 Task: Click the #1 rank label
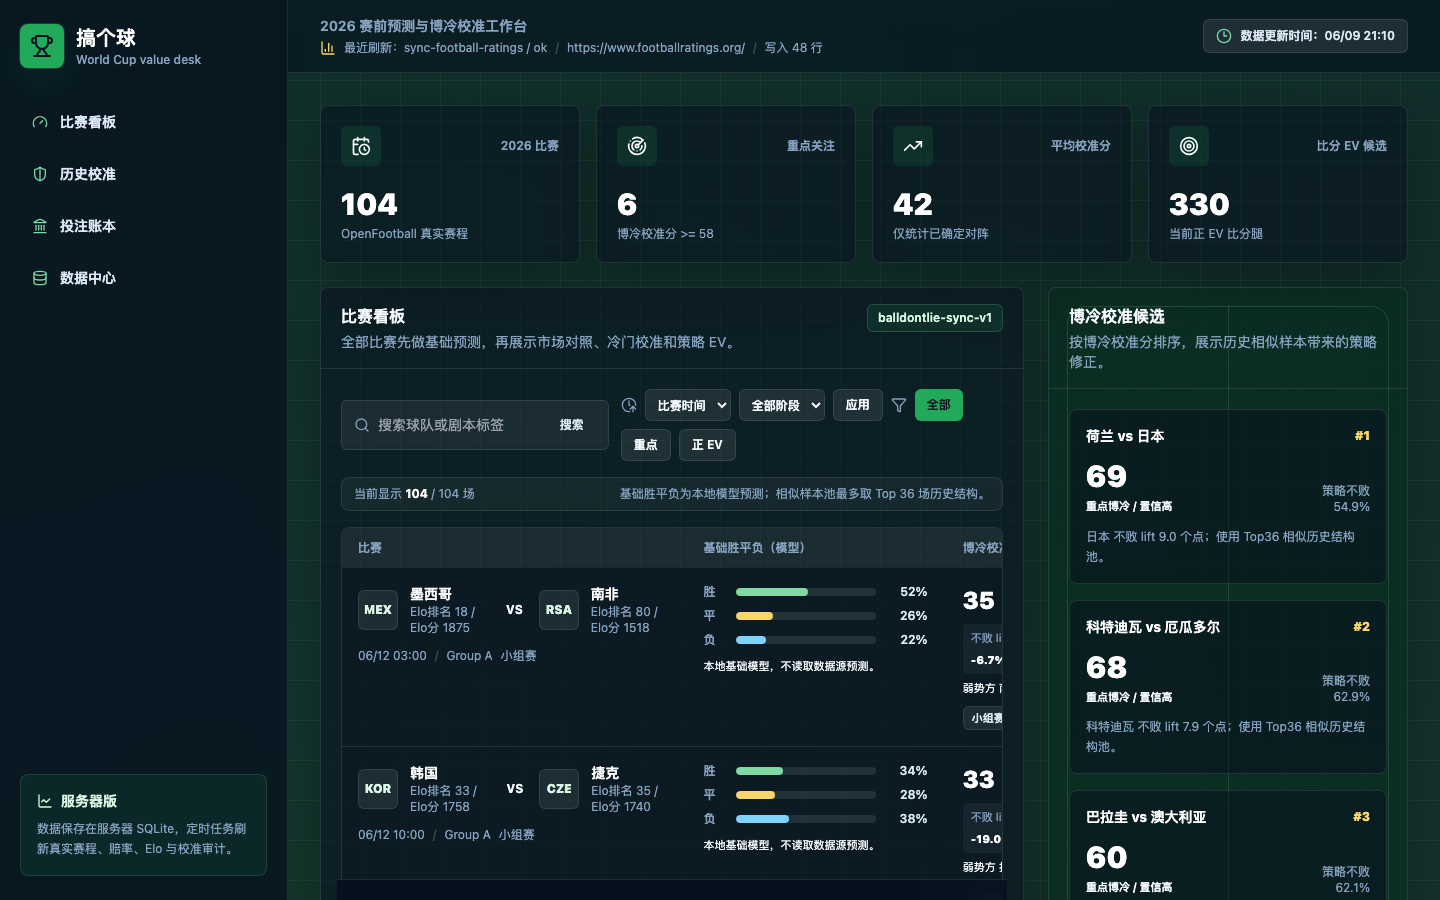pos(1362,436)
